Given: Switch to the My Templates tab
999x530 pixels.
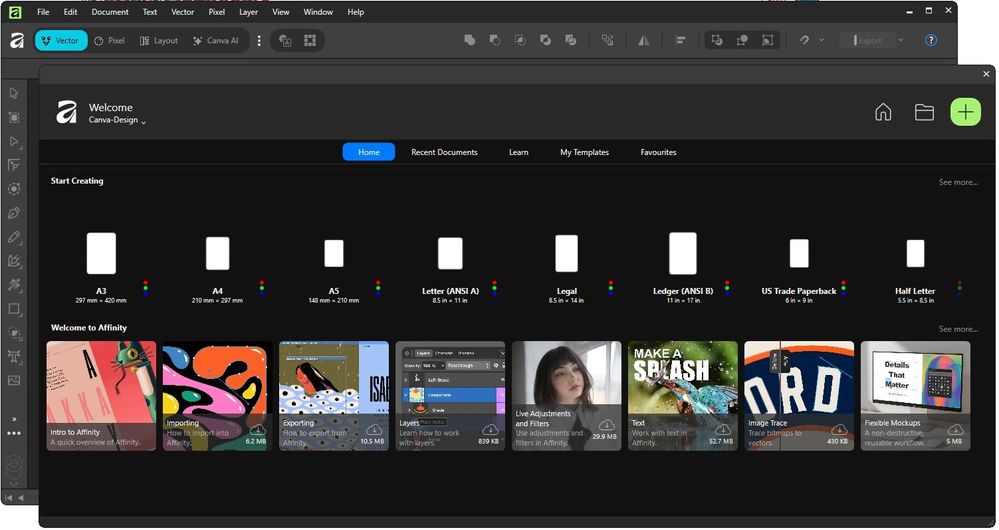Looking at the screenshot, I should click(x=584, y=152).
